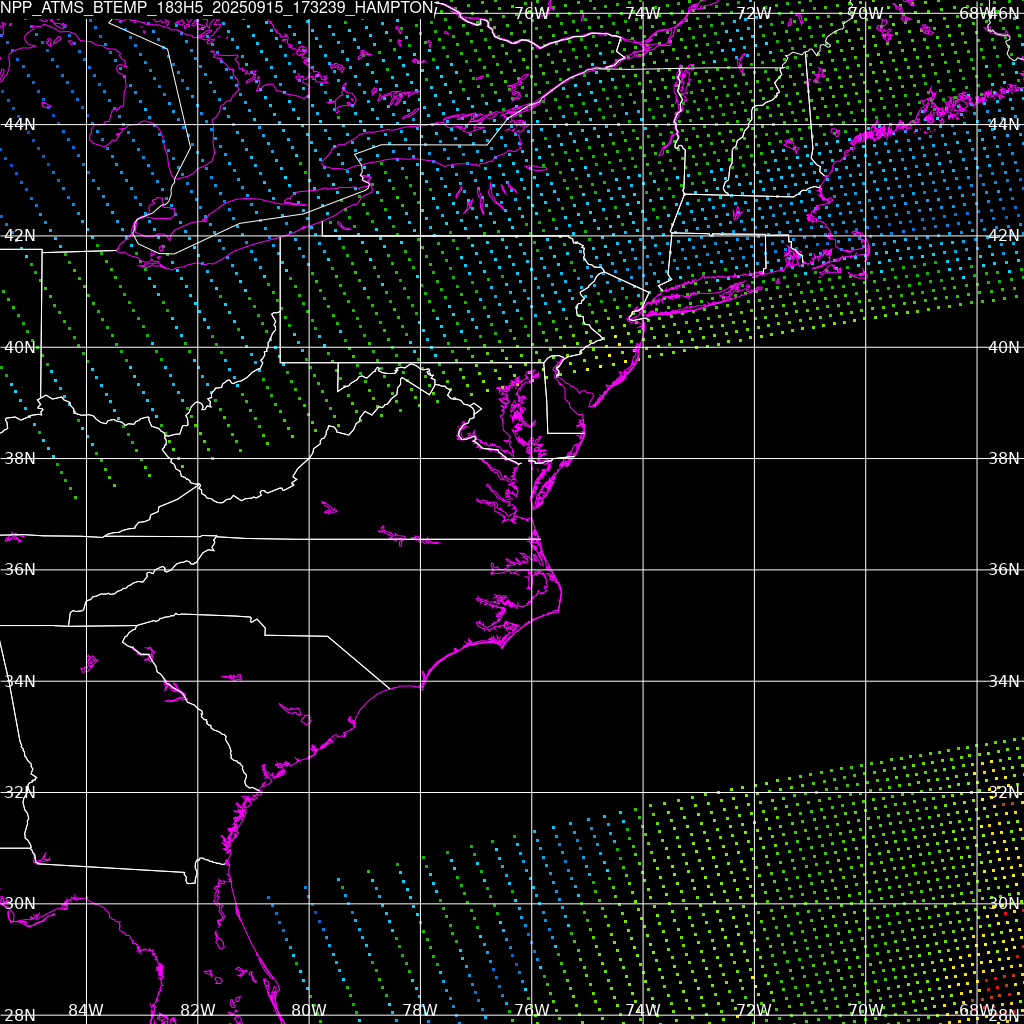The image size is (1024, 1024).
Task: Pick the 72W label along the bottom edge
Action: pyautogui.click(x=754, y=1010)
